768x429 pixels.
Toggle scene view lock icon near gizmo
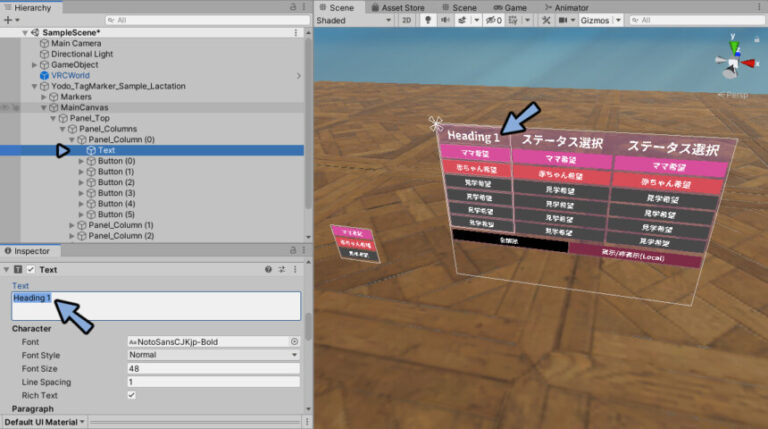tap(757, 39)
